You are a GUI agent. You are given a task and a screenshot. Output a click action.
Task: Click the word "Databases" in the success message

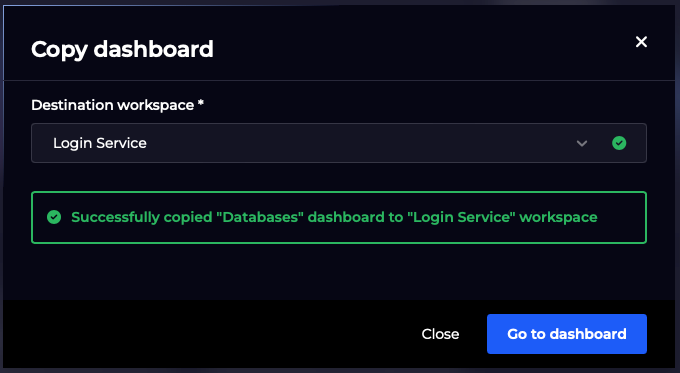pos(262,216)
